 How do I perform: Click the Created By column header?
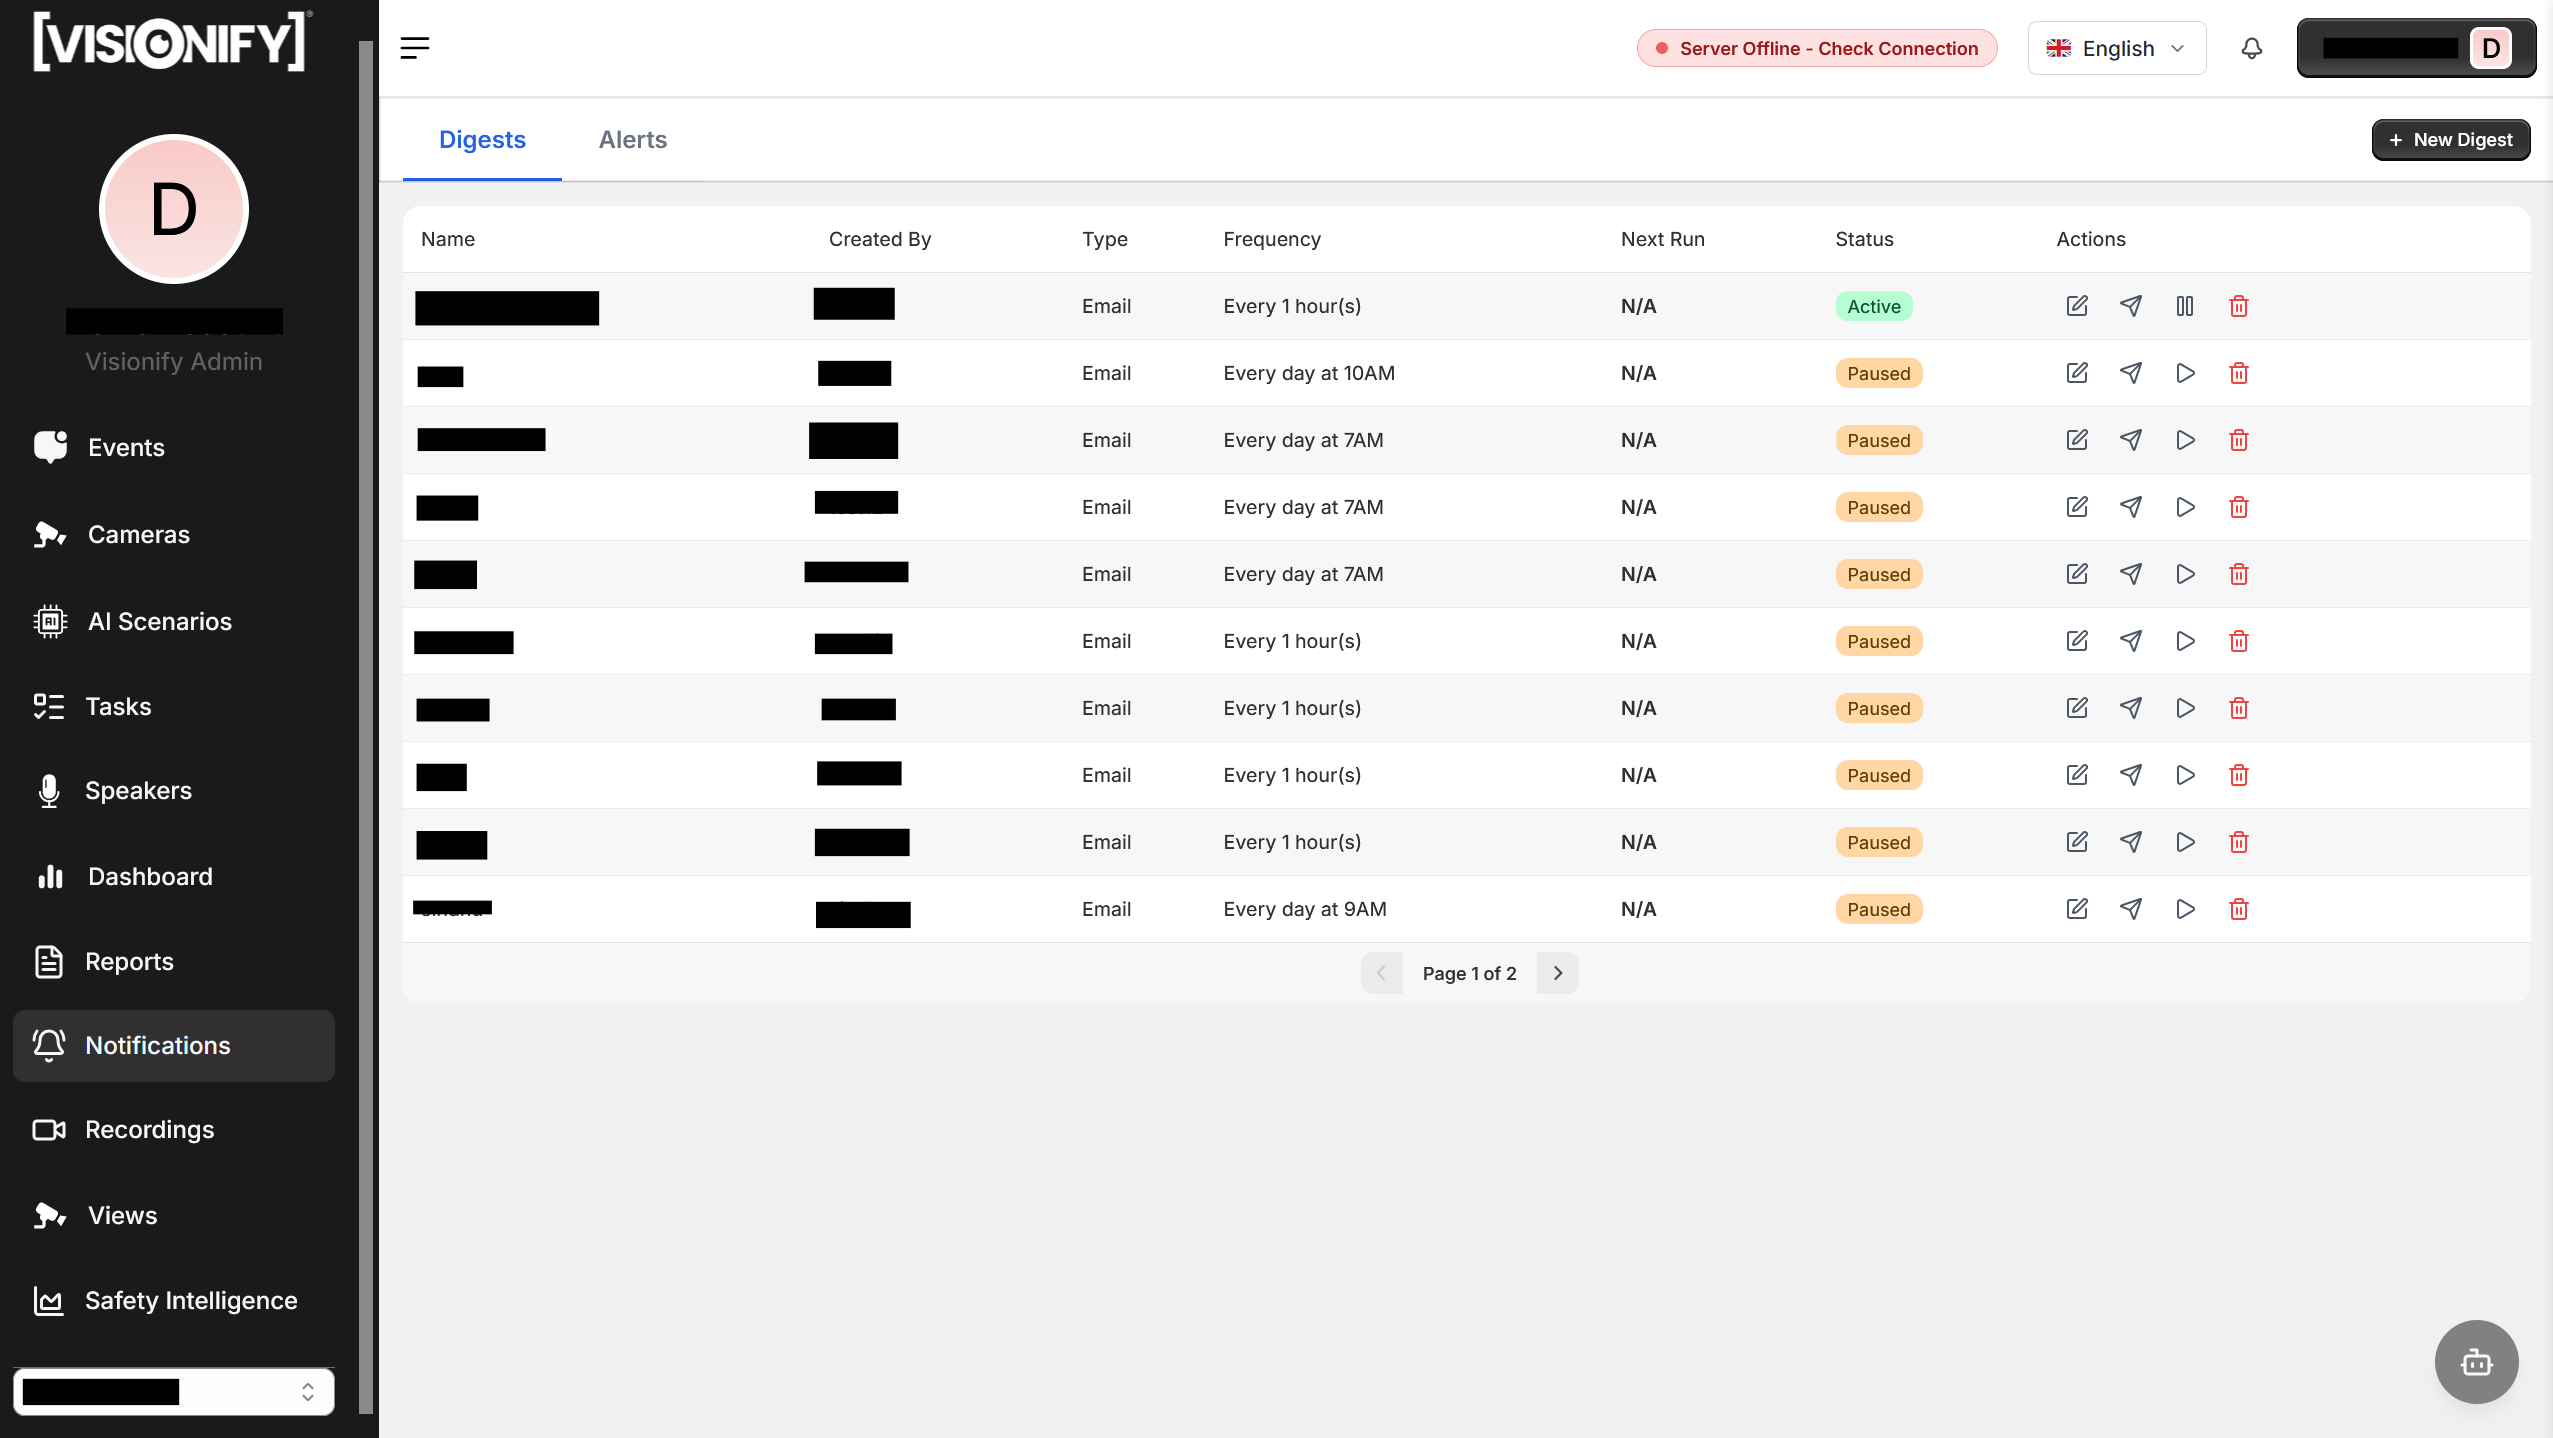coord(880,239)
